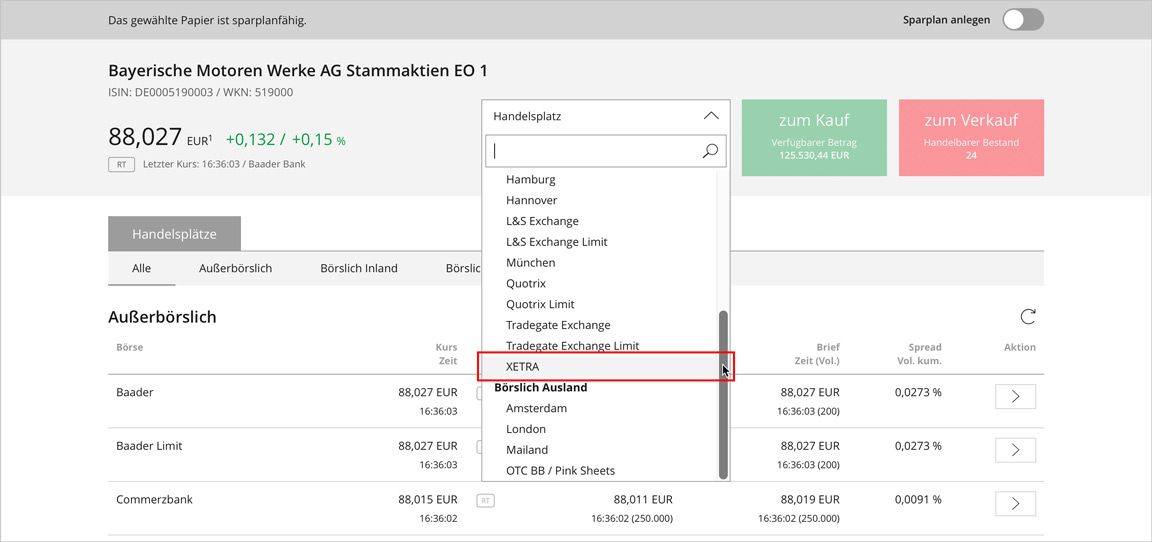Click the RT badge in Commerzbank row
Viewport: 1152px width, 542px height.
pos(486,501)
